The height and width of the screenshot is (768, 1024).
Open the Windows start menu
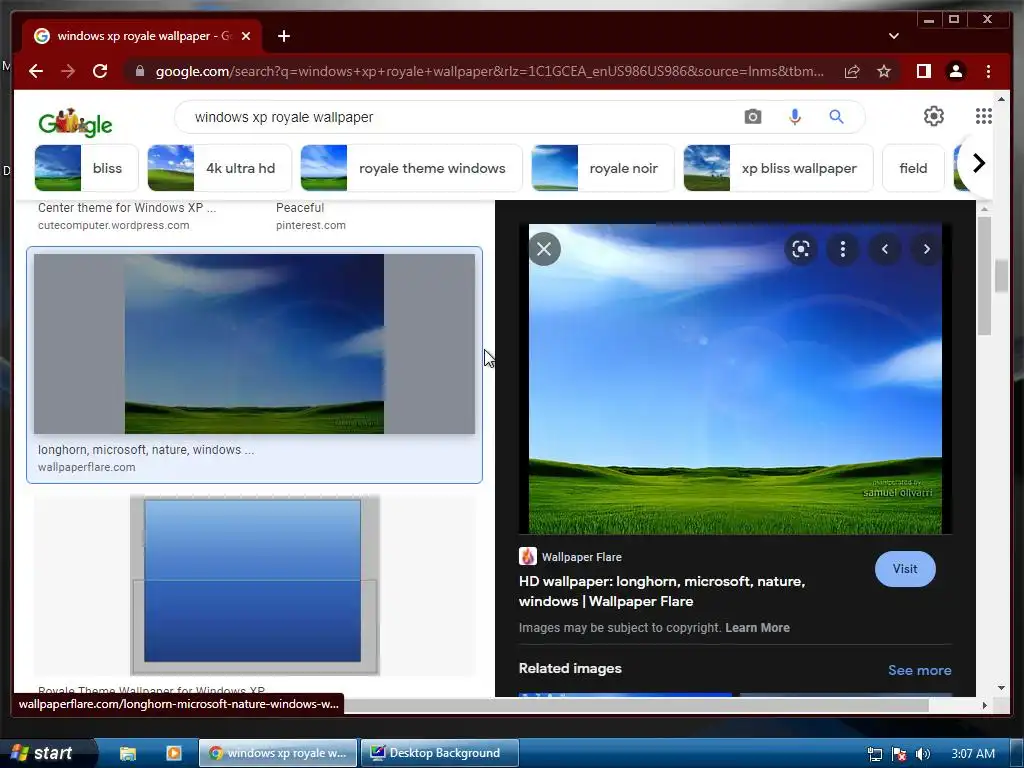coord(43,753)
